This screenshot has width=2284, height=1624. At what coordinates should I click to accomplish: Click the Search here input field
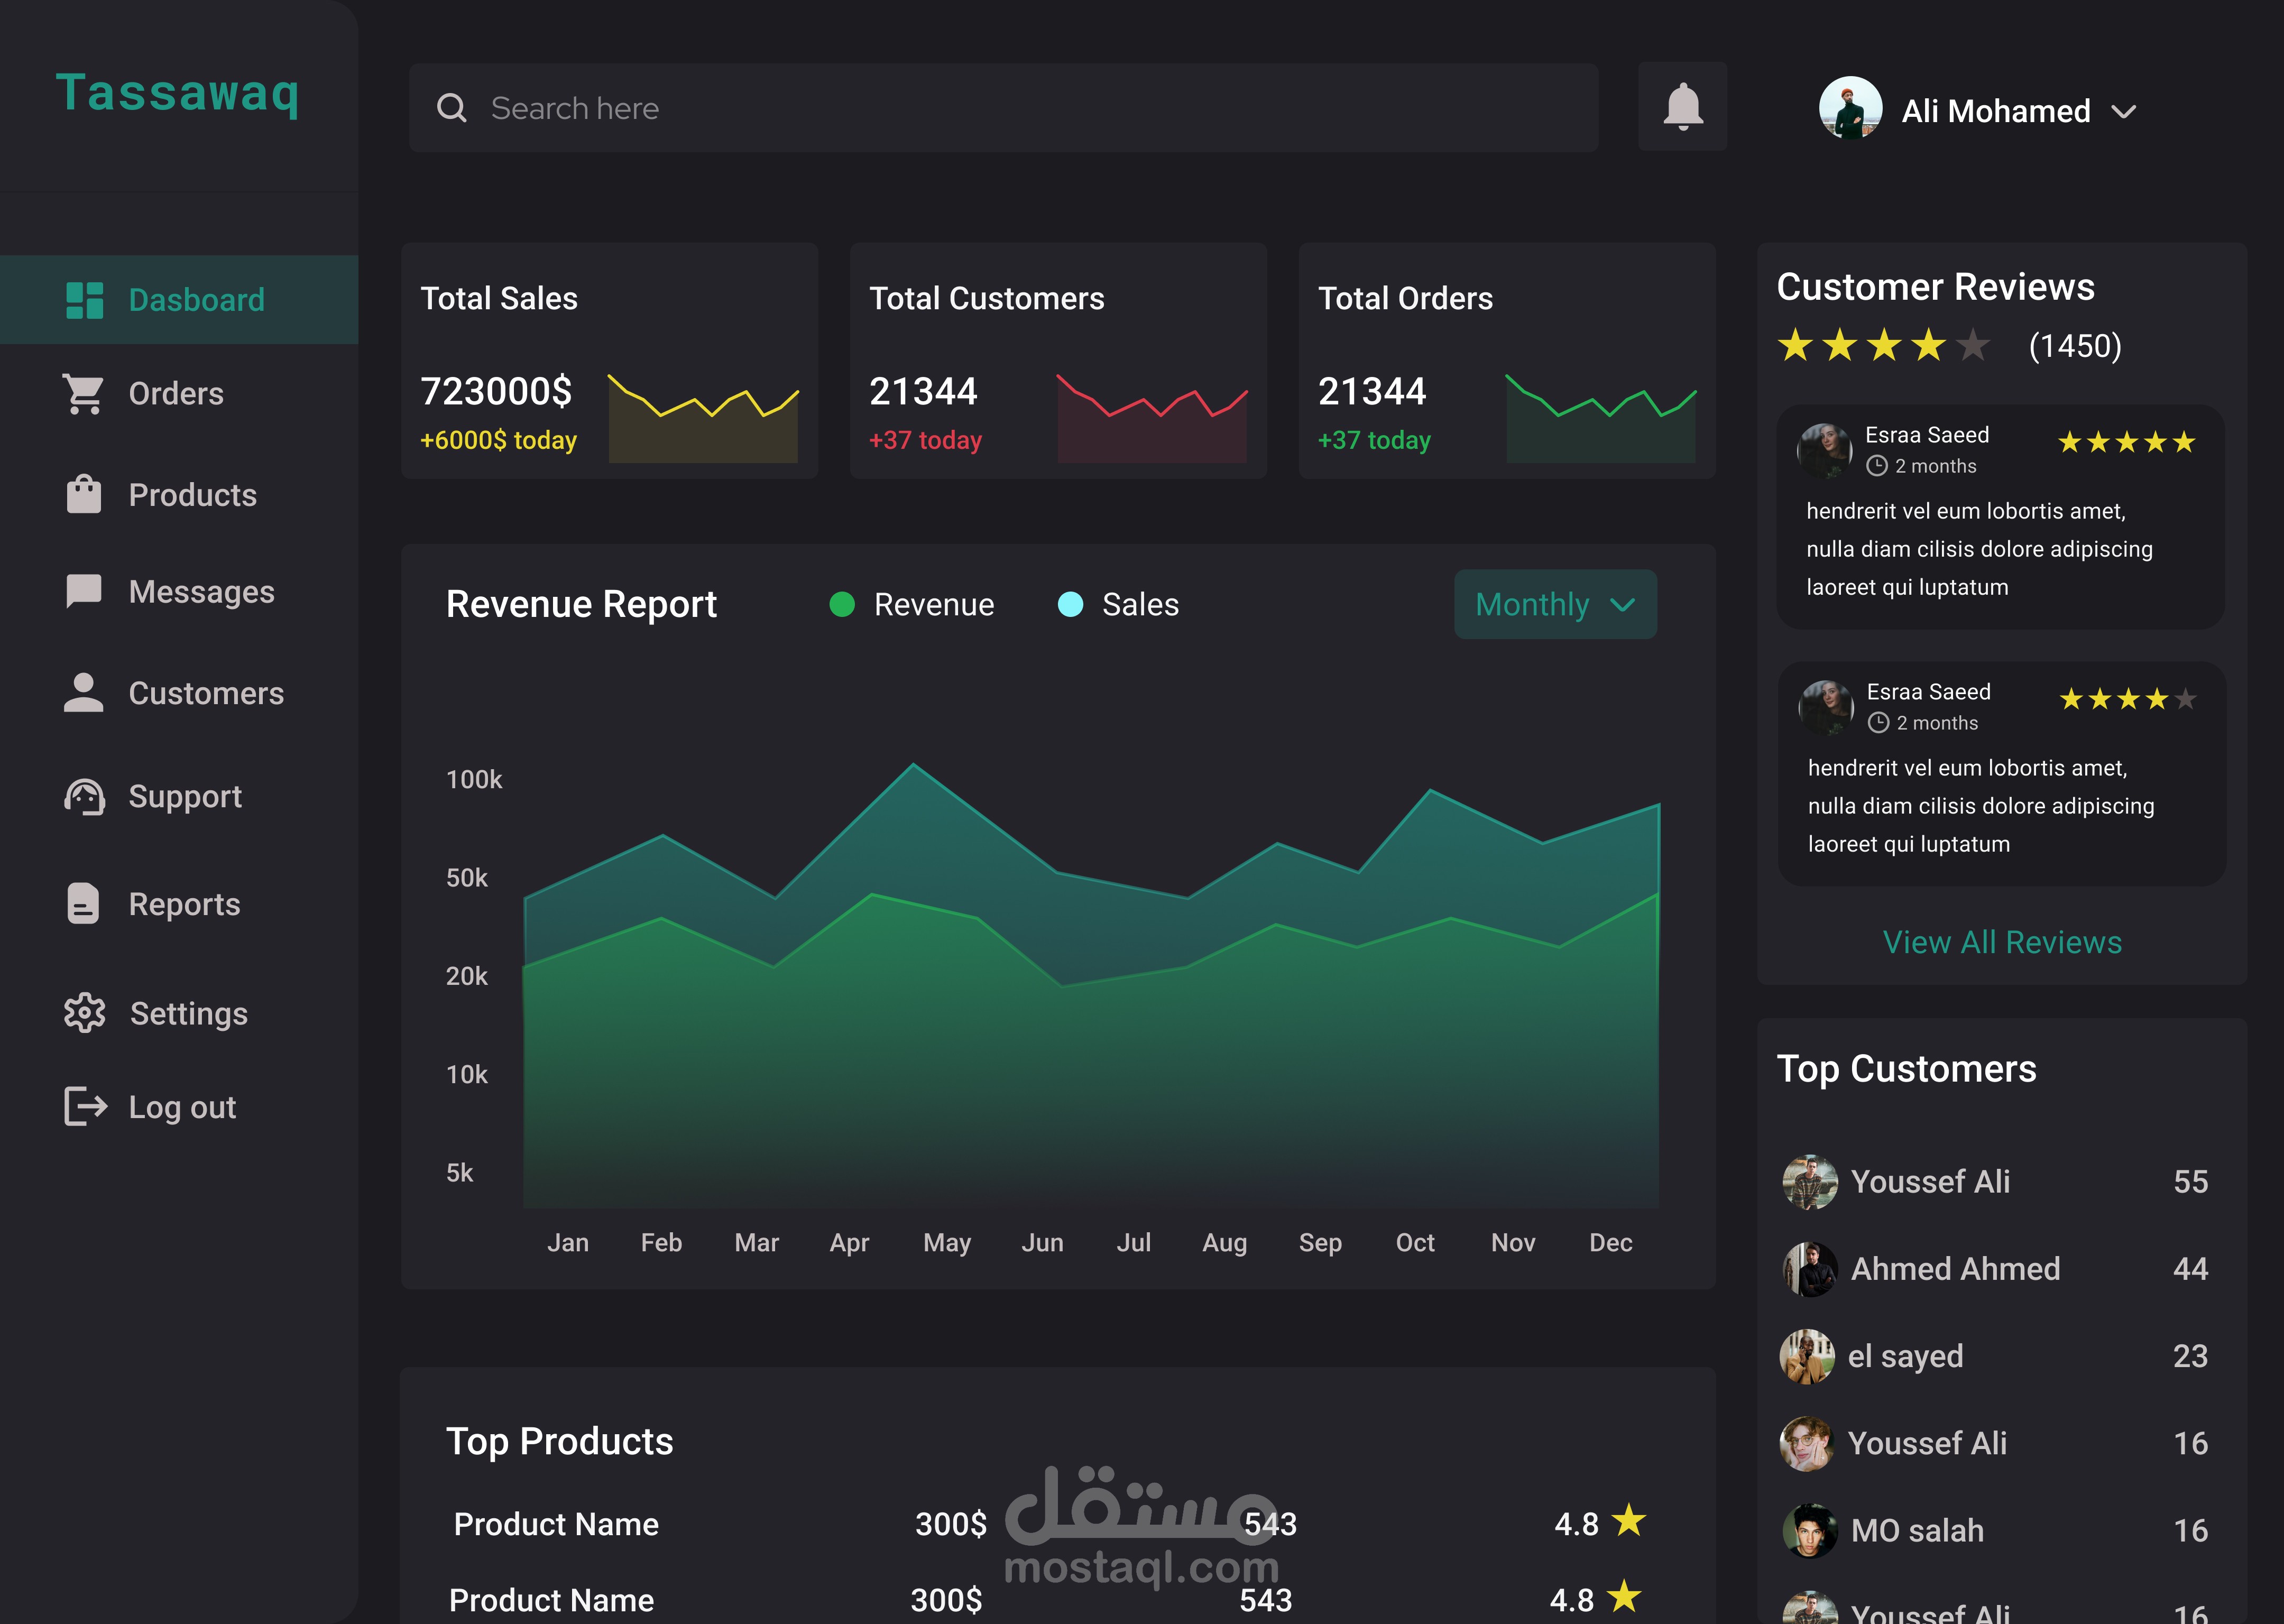(1003, 108)
